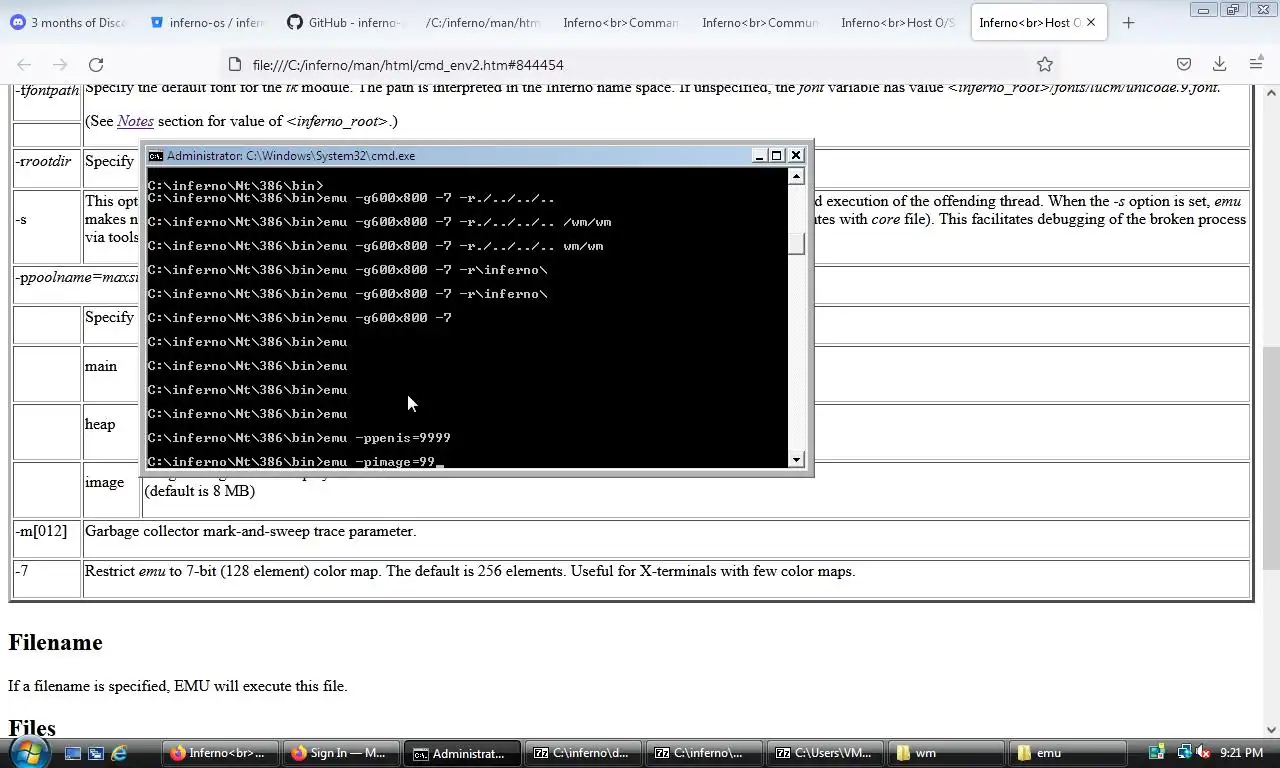Click the cmd window scrollbar thumb

tap(796, 244)
